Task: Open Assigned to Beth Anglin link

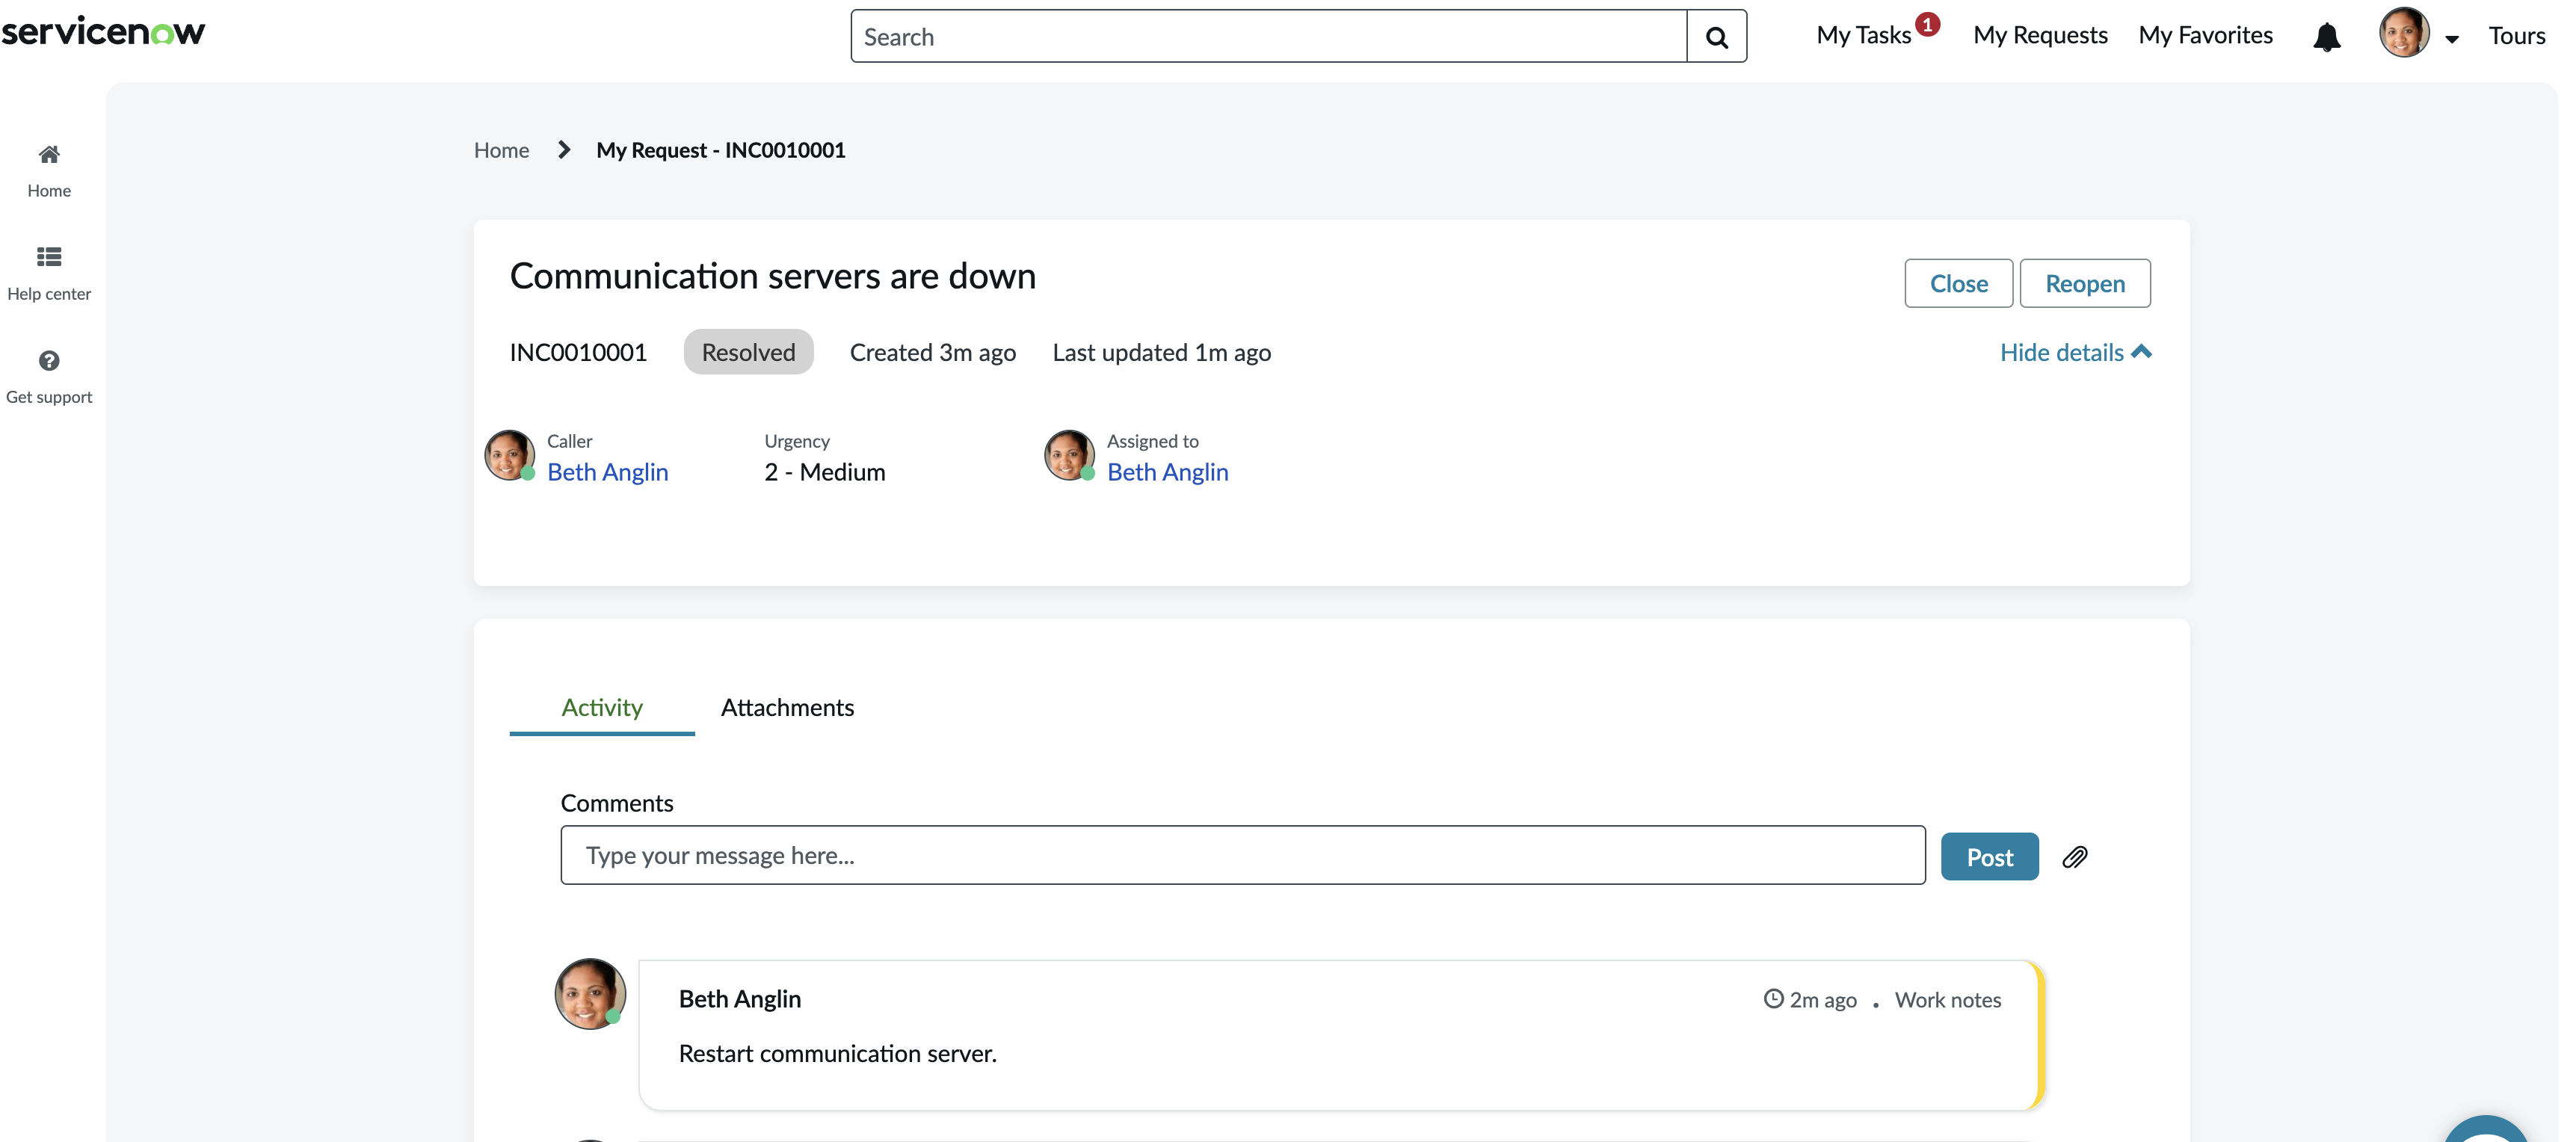Action: tap(1167, 472)
